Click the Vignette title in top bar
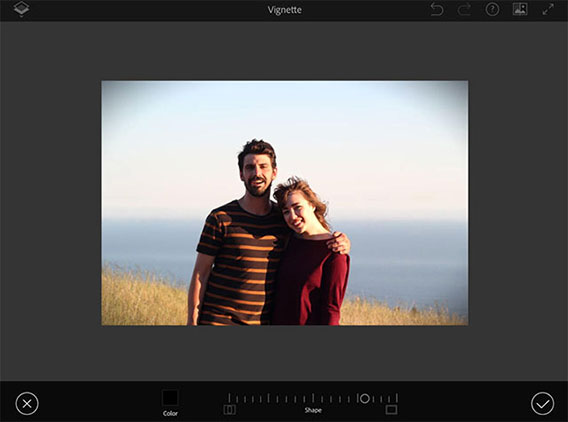This screenshot has width=568, height=422. [x=284, y=10]
